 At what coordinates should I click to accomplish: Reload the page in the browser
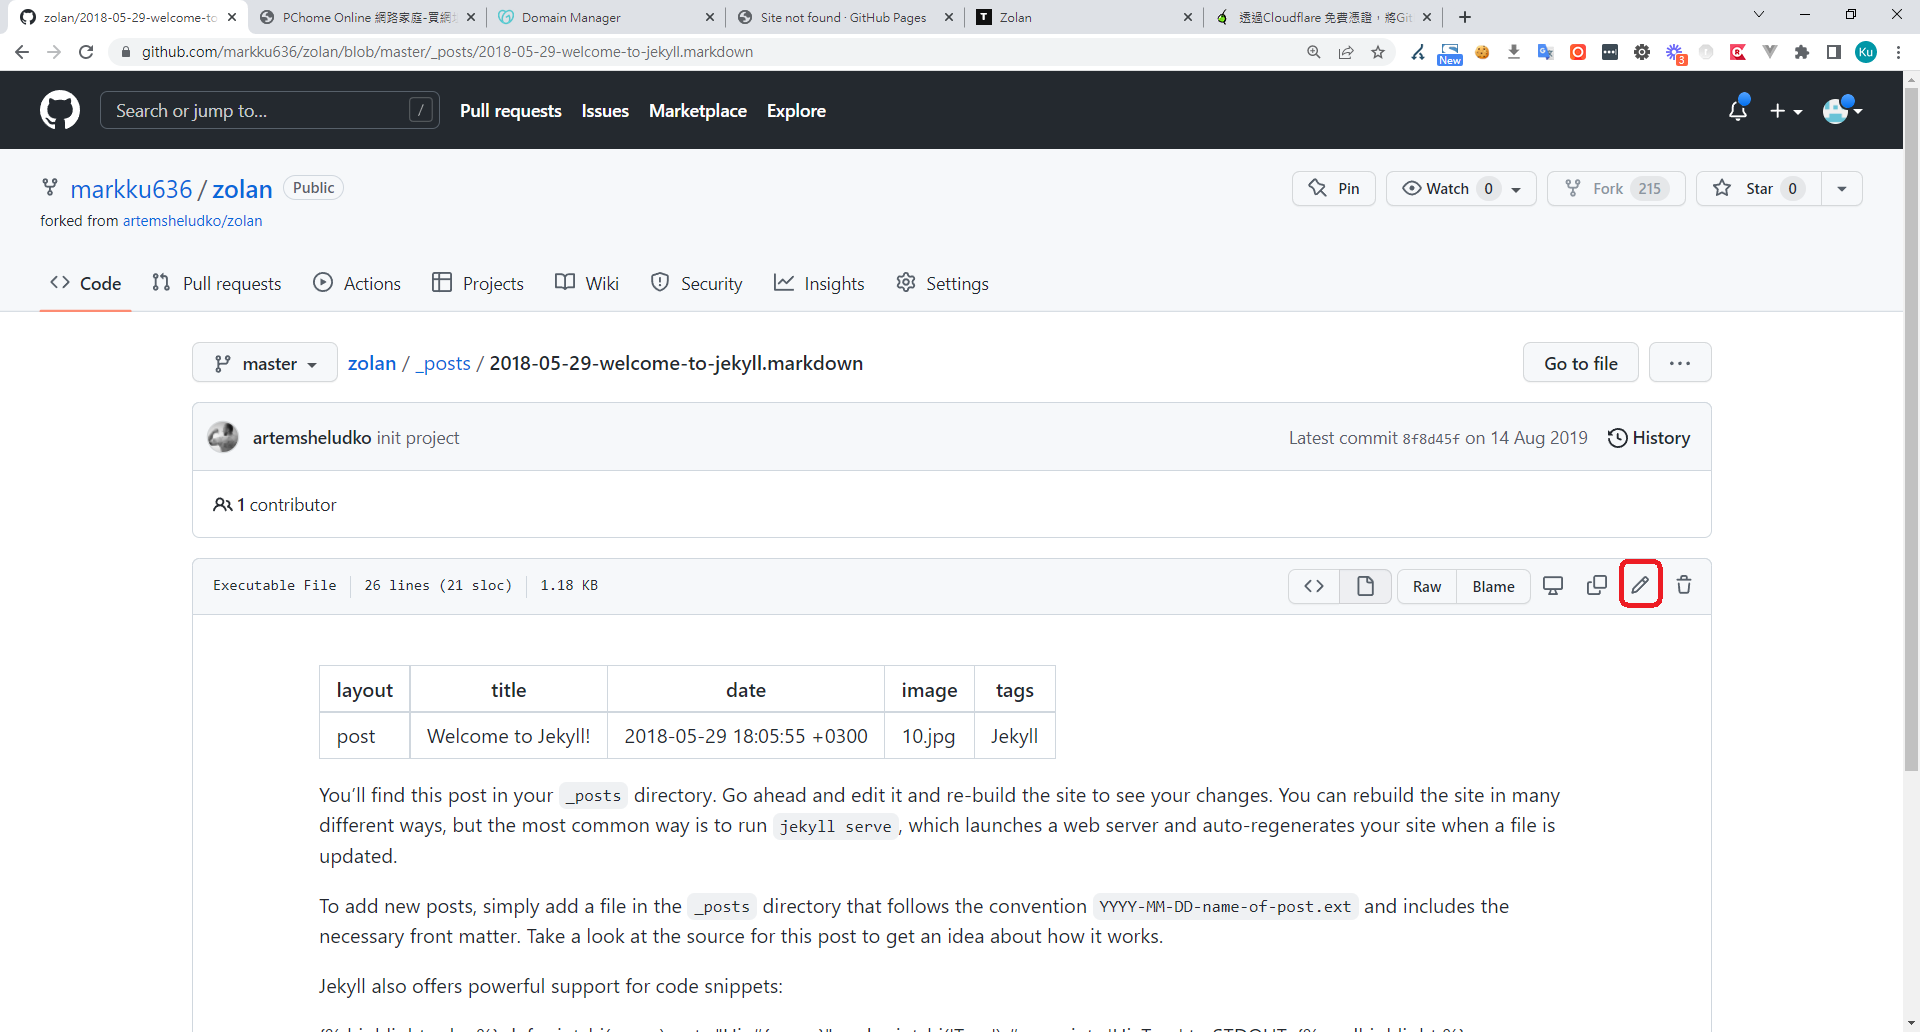[86, 52]
